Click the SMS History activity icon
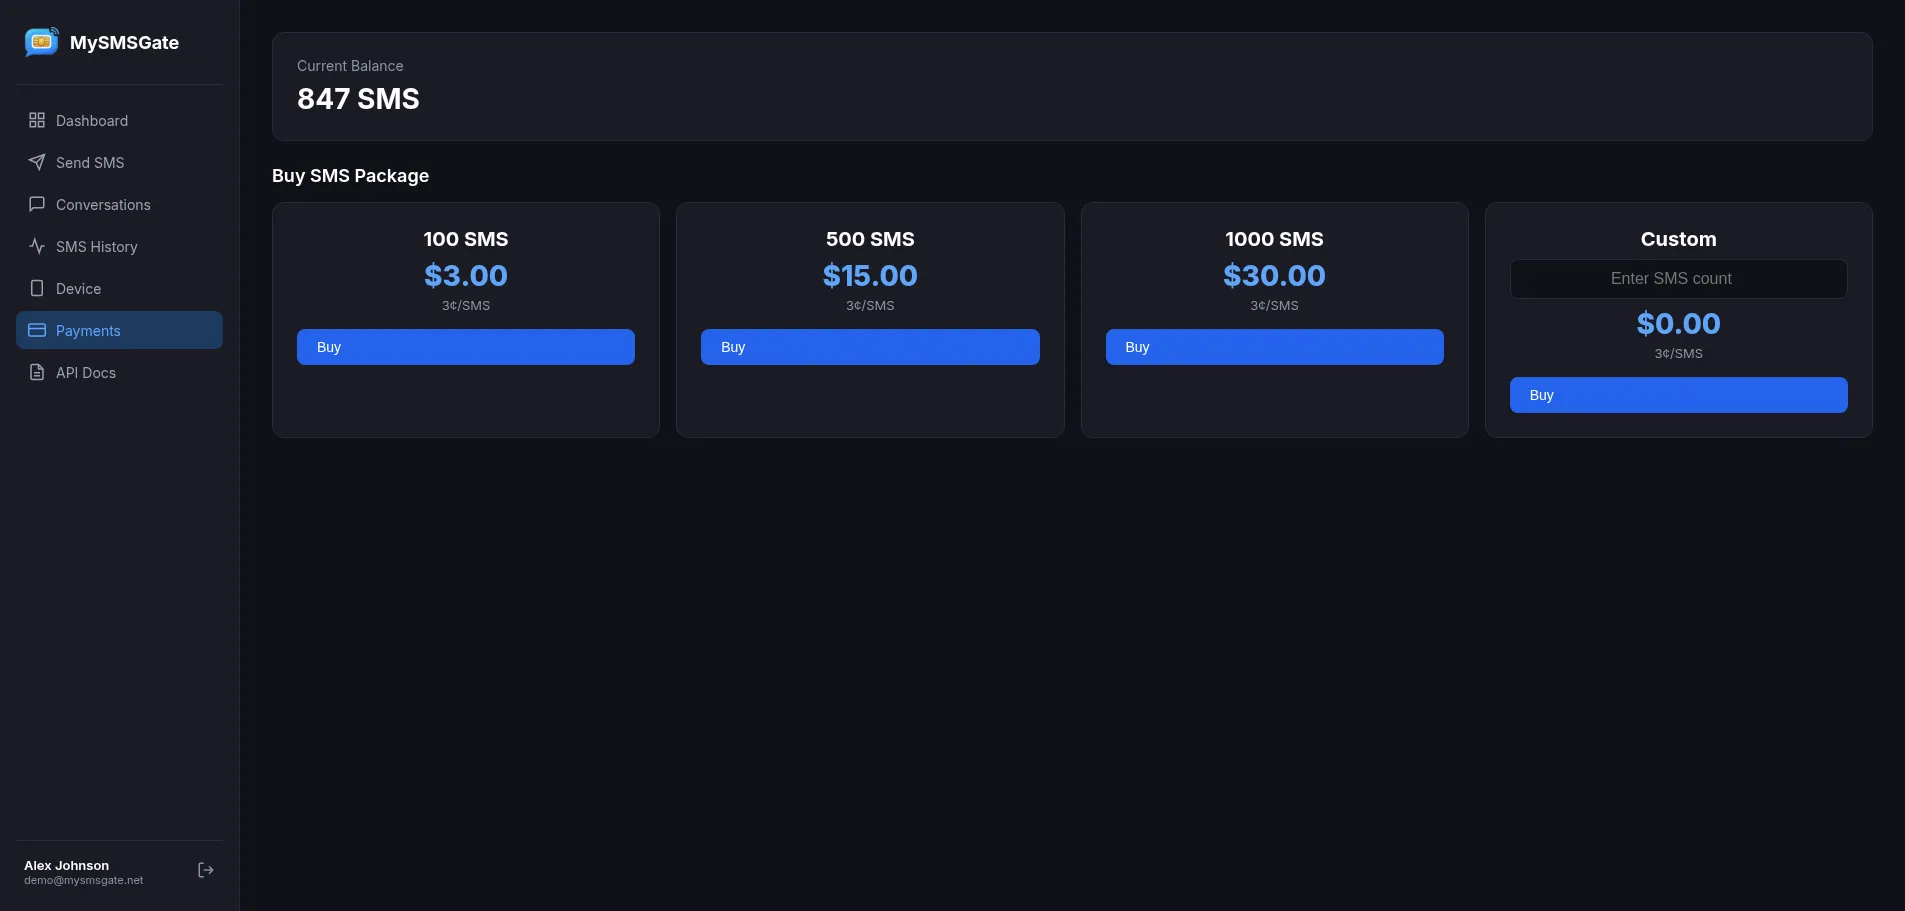 [x=37, y=246]
